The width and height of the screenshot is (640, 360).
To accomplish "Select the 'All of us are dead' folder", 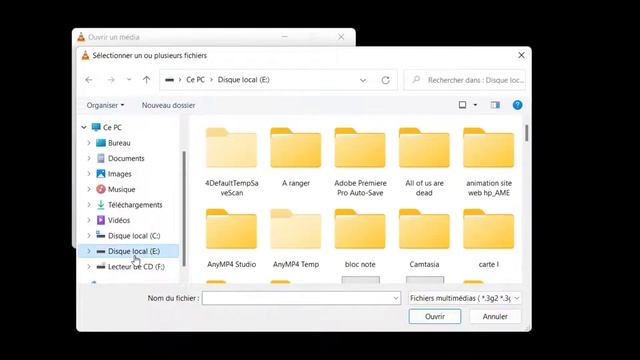I will click(x=424, y=162).
